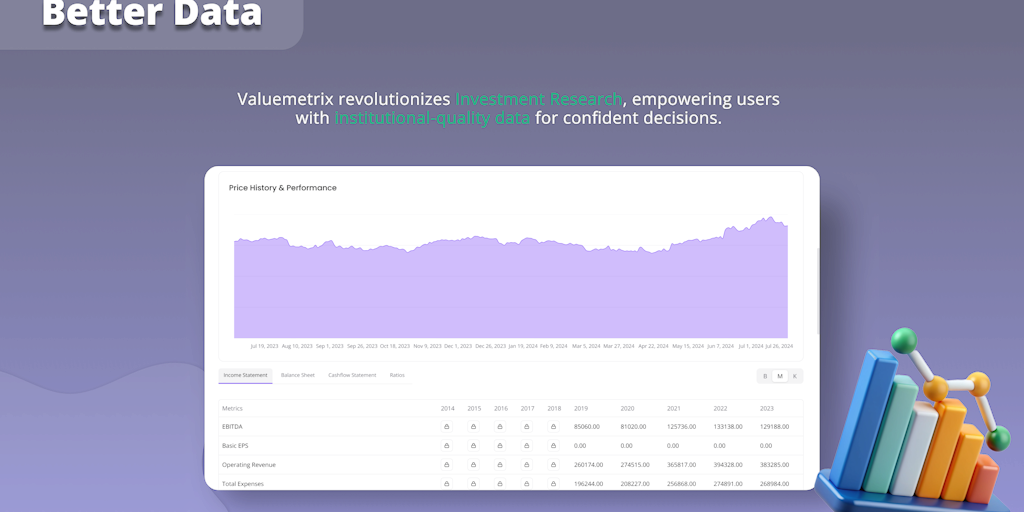
Task: Click the Jul 26, 2024 chart label
Action: (x=779, y=346)
